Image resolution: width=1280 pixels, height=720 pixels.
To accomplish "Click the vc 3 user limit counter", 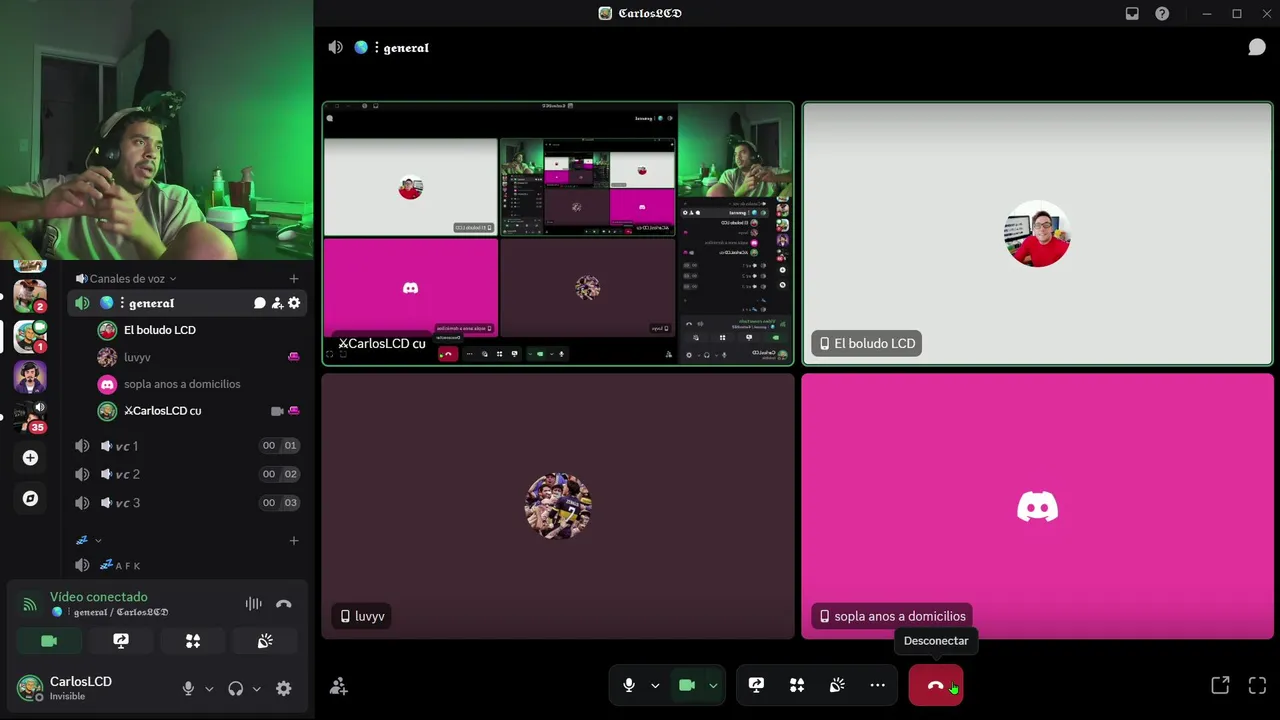I will pos(280,503).
